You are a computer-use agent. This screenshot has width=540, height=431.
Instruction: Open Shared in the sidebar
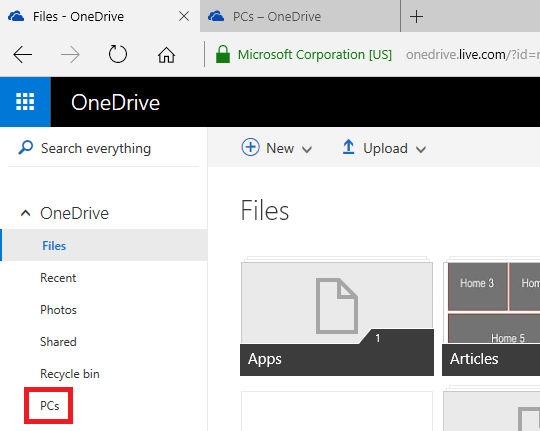point(58,342)
